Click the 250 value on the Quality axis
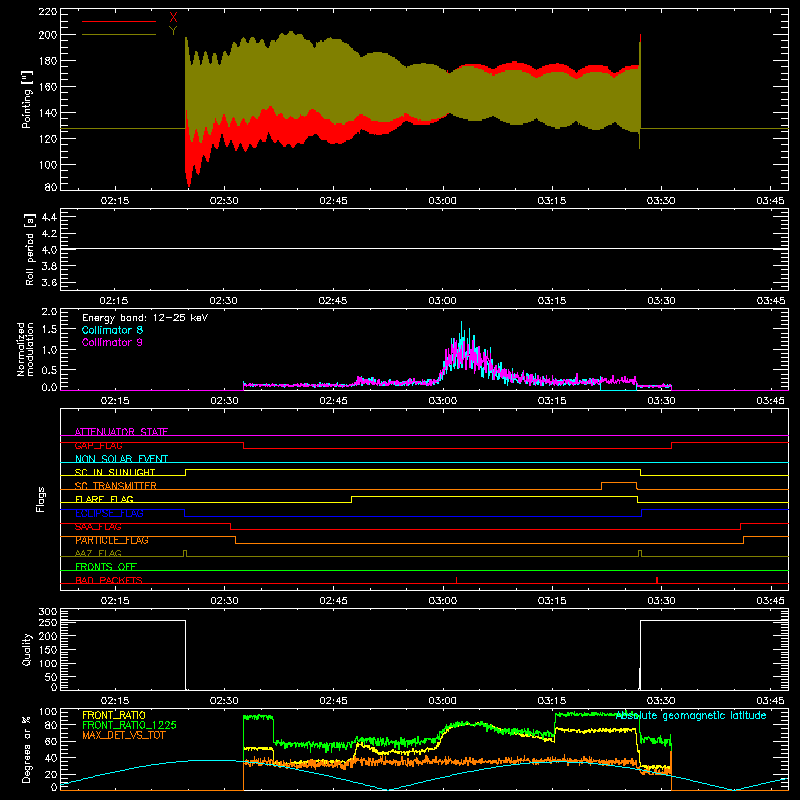 click(47, 623)
